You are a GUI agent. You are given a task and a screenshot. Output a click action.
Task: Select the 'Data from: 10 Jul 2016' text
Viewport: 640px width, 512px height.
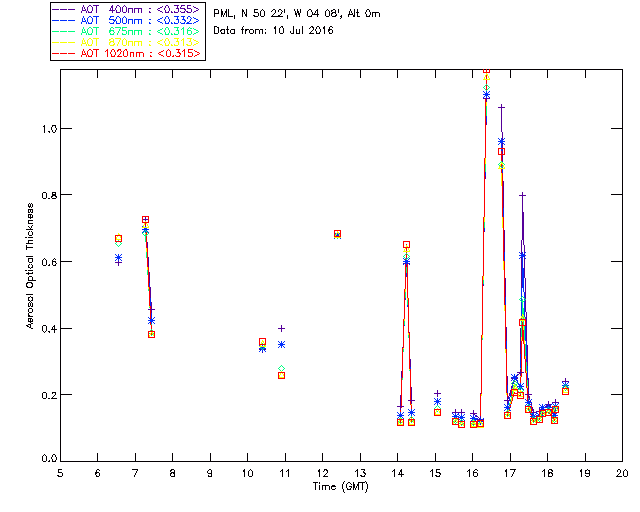click(273, 31)
